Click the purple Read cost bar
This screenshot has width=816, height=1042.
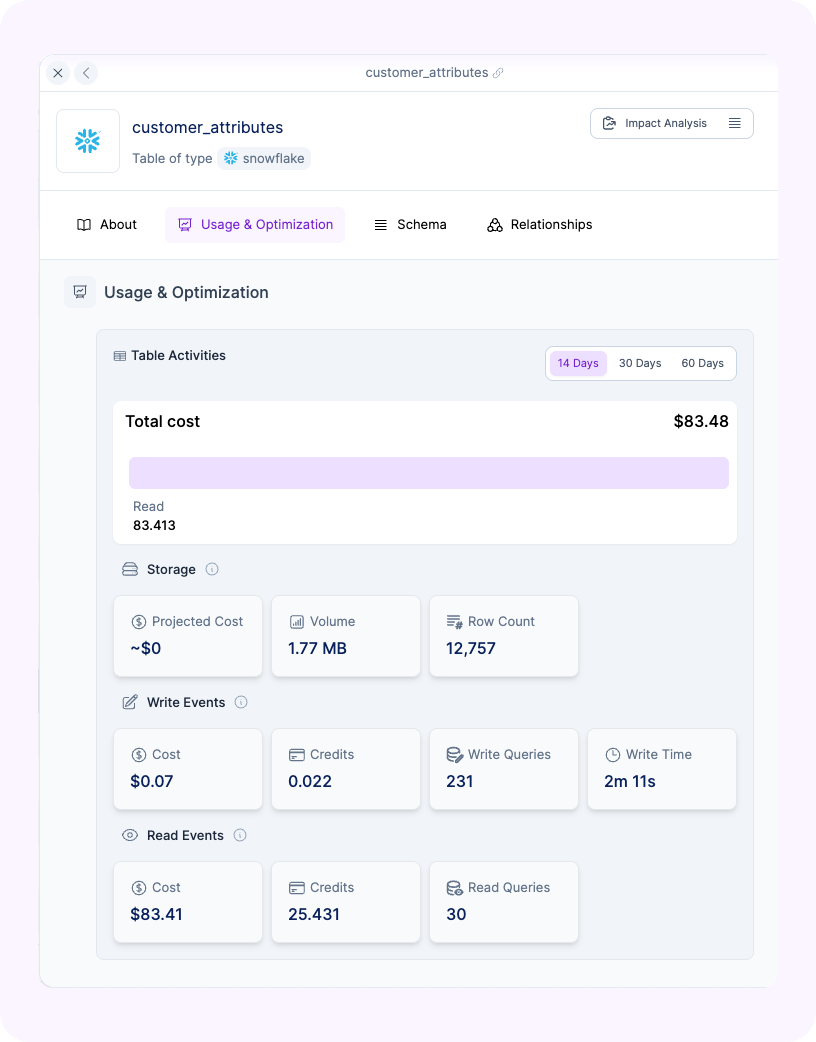(x=428, y=473)
